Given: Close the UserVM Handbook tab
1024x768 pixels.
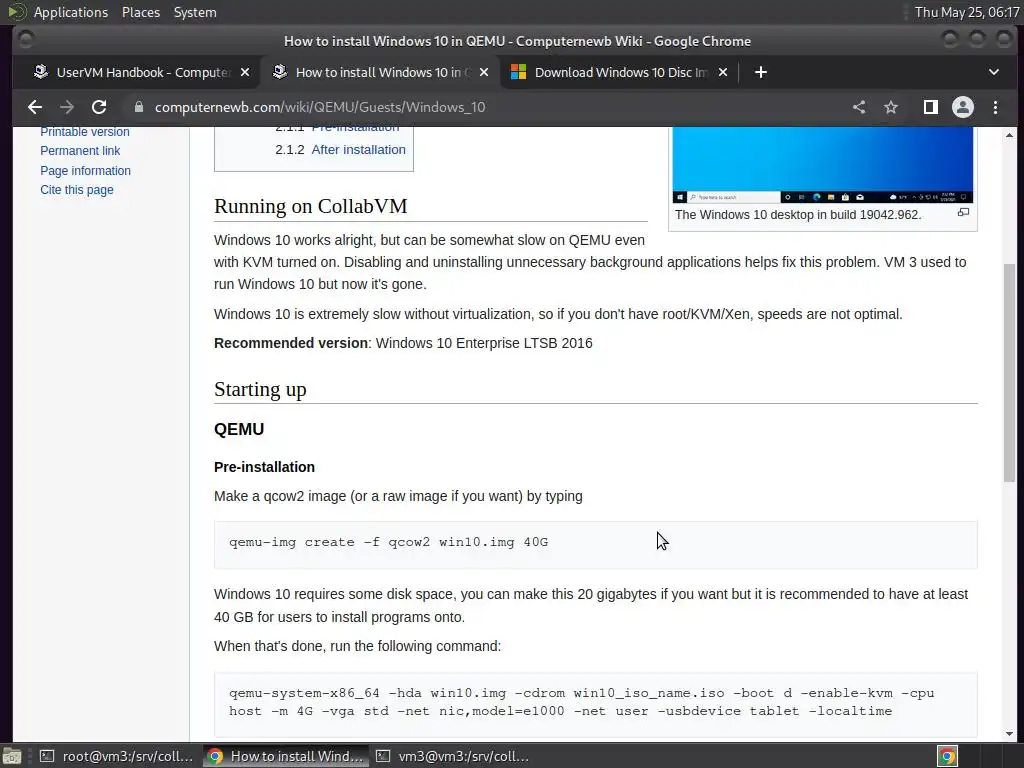Looking at the screenshot, I should click(x=245, y=72).
